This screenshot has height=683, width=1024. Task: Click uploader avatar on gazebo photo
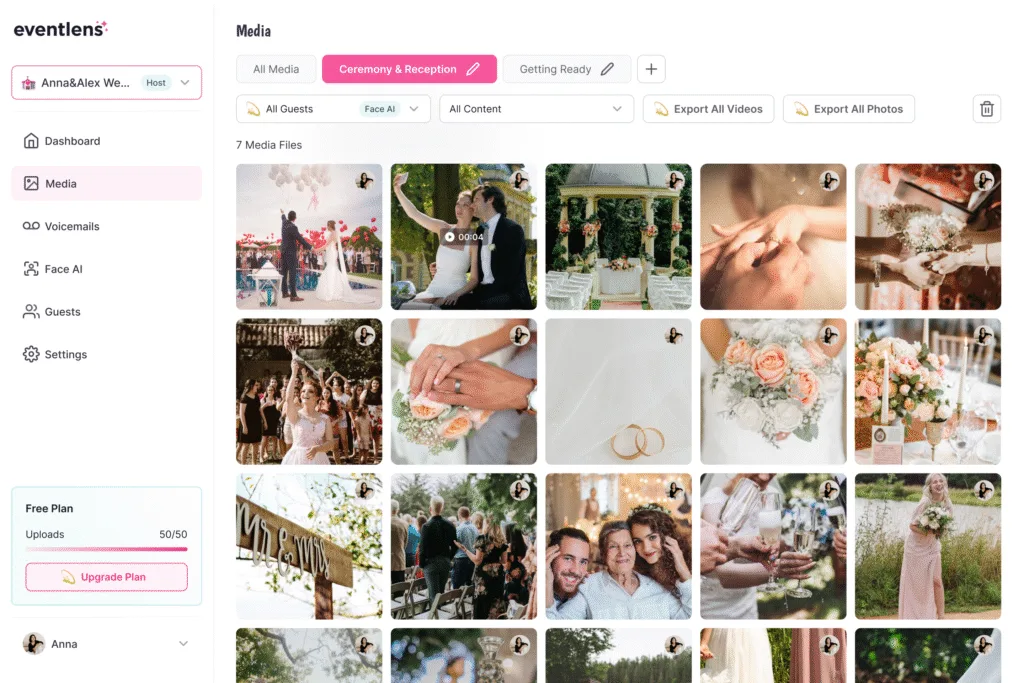pos(675,180)
